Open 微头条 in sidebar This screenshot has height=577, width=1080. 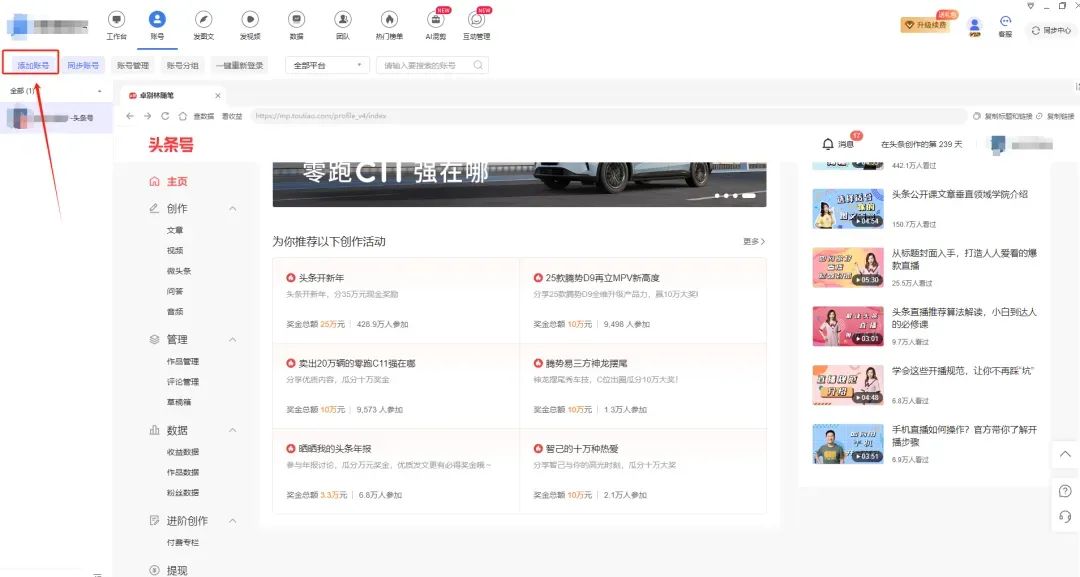click(179, 271)
